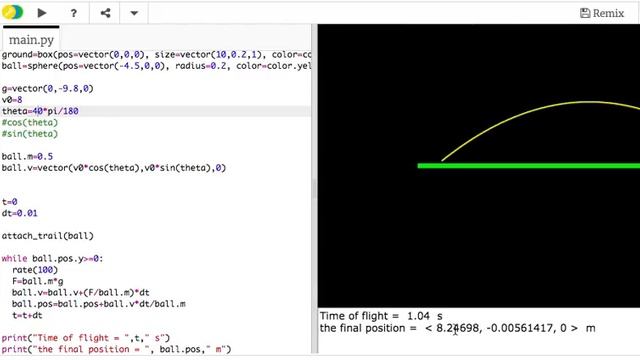The height and width of the screenshot is (360, 640).
Task: Click the line starting 'ground=box(pos=vector'
Action: [156, 55]
